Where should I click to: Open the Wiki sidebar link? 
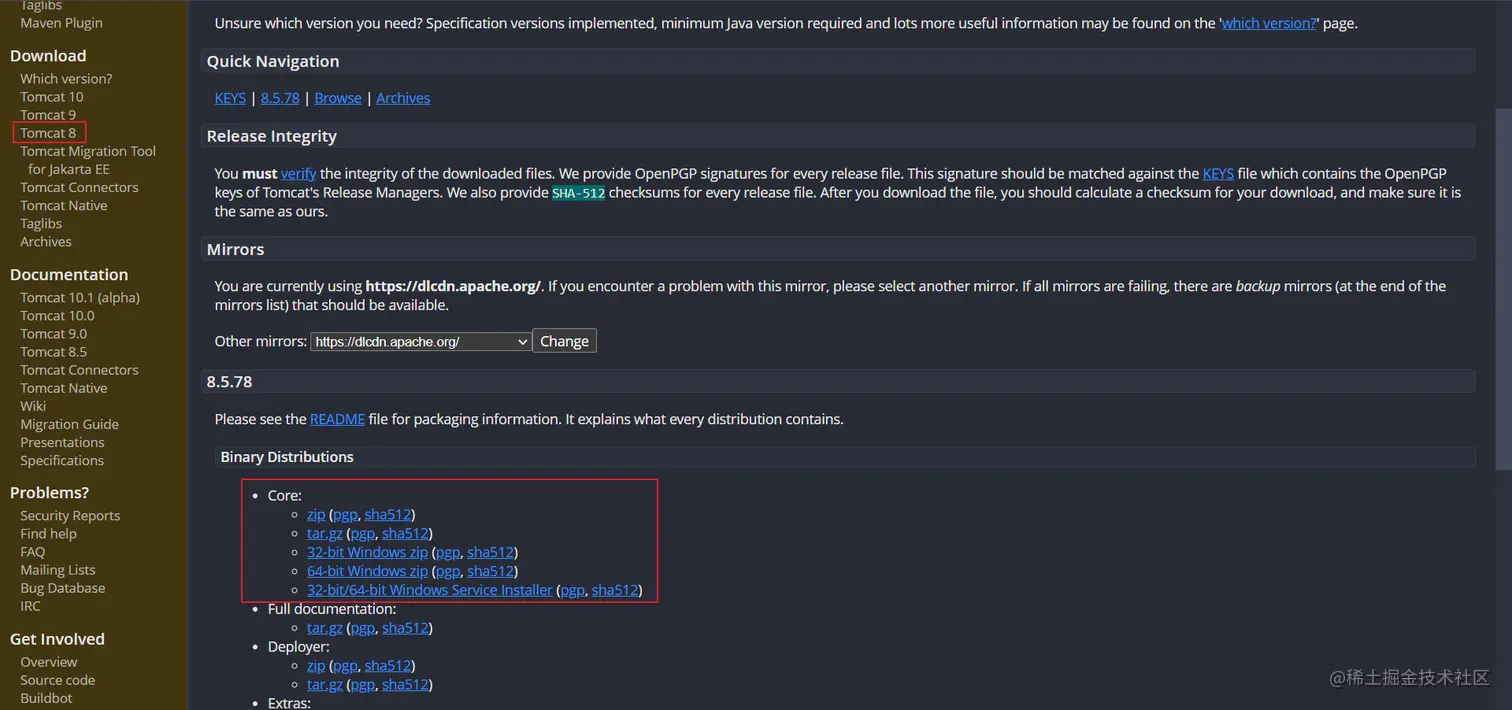pos(33,406)
